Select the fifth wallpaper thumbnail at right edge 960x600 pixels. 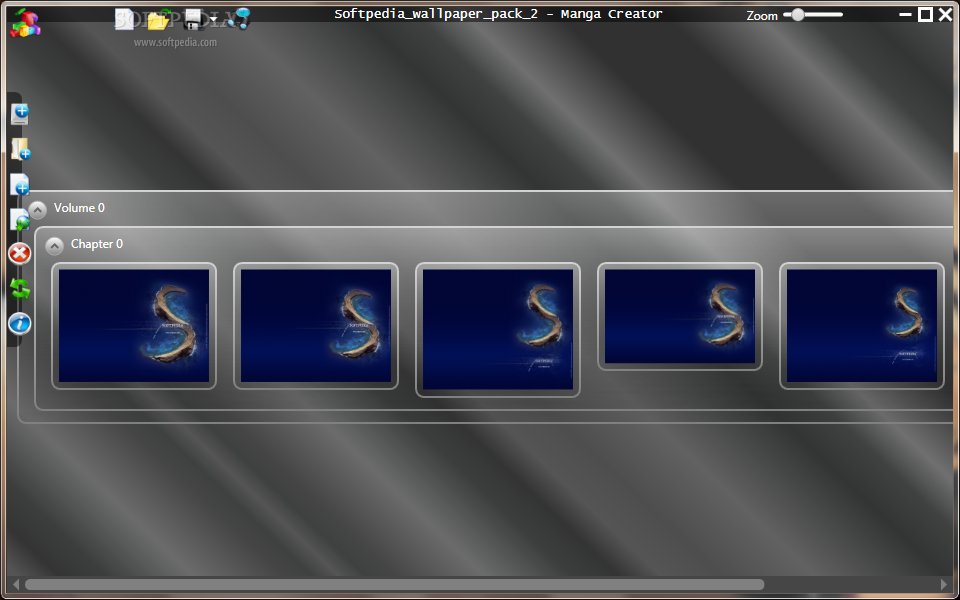click(861, 326)
